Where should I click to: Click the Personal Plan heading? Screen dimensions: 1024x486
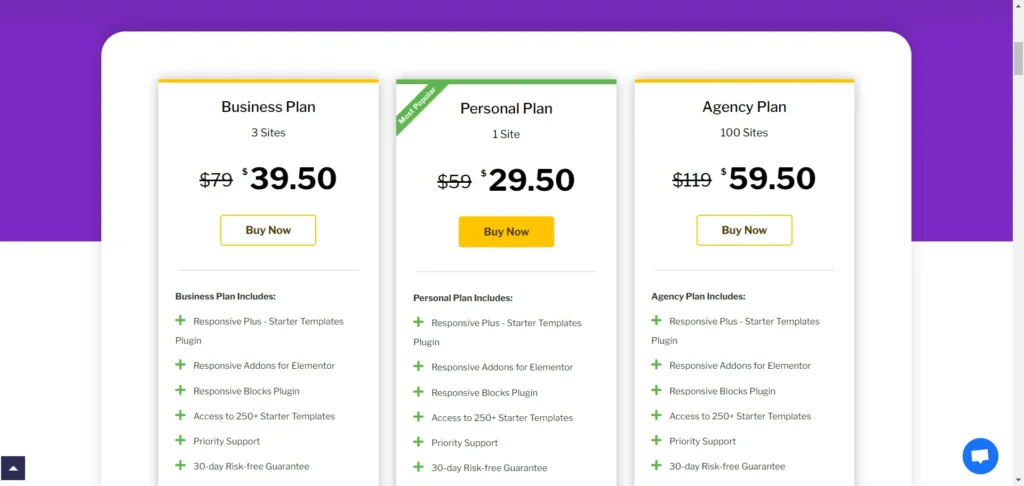[506, 109]
